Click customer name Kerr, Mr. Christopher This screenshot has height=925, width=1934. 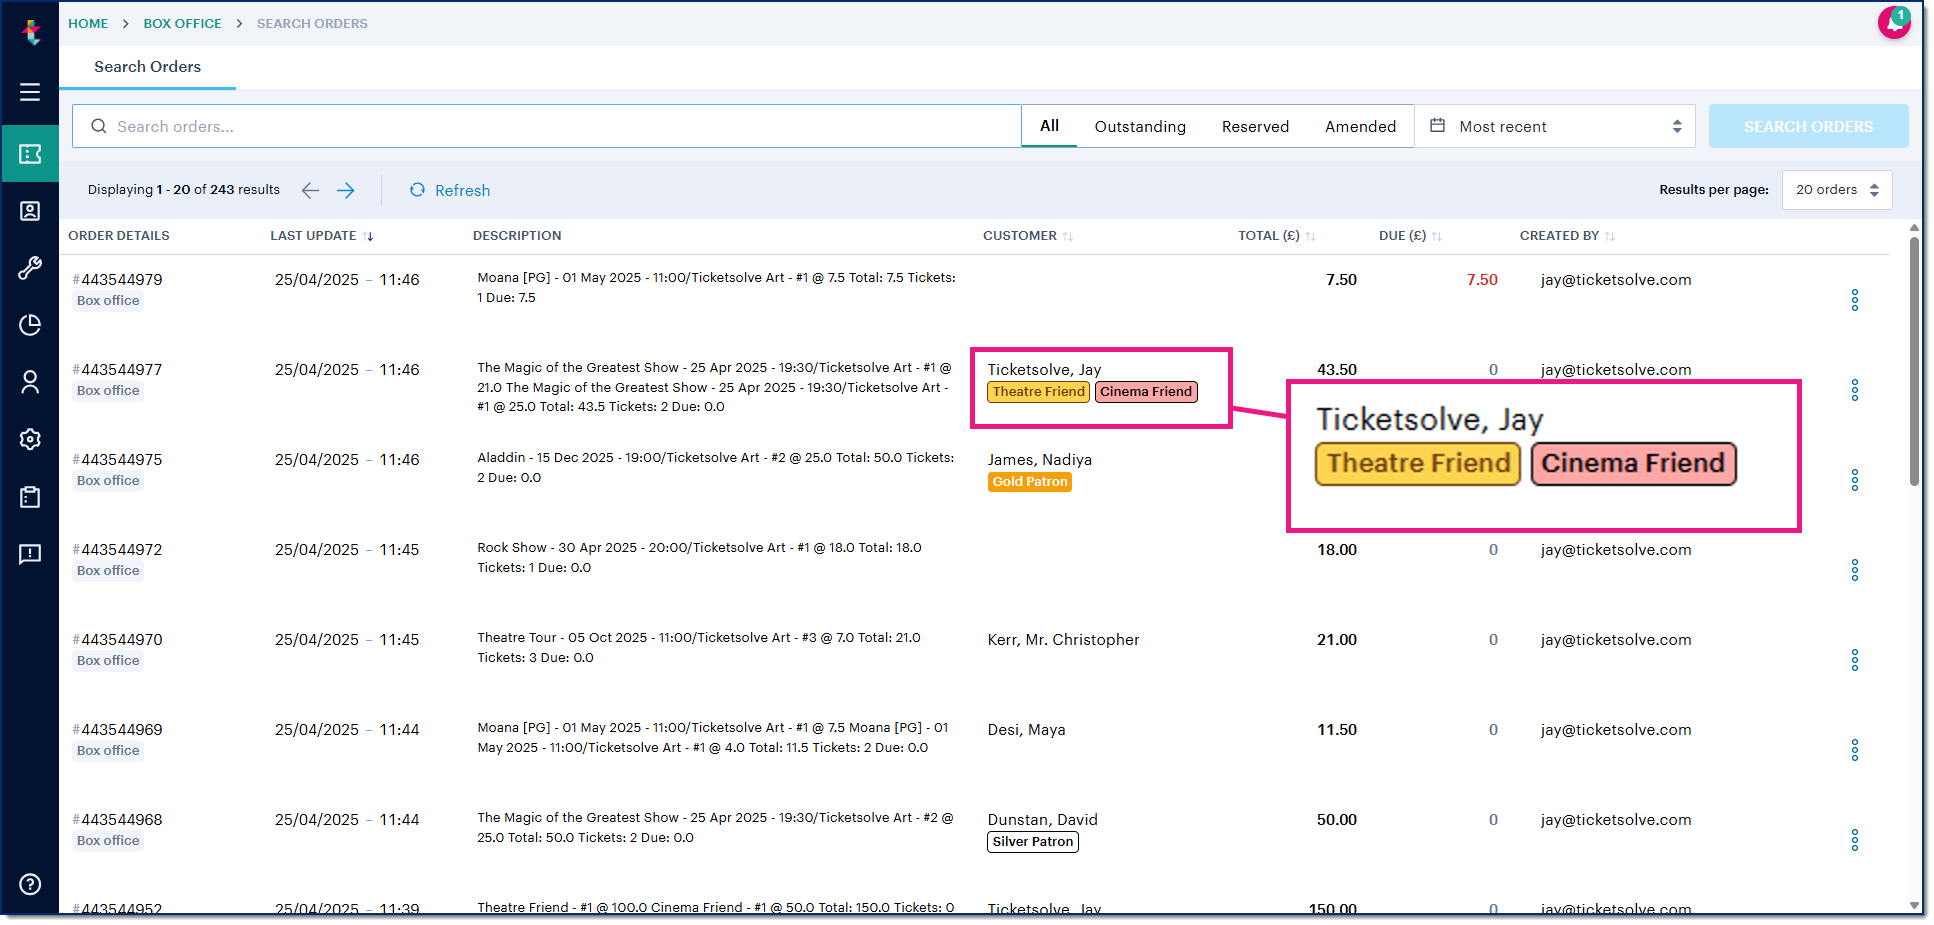[1063, 640]
